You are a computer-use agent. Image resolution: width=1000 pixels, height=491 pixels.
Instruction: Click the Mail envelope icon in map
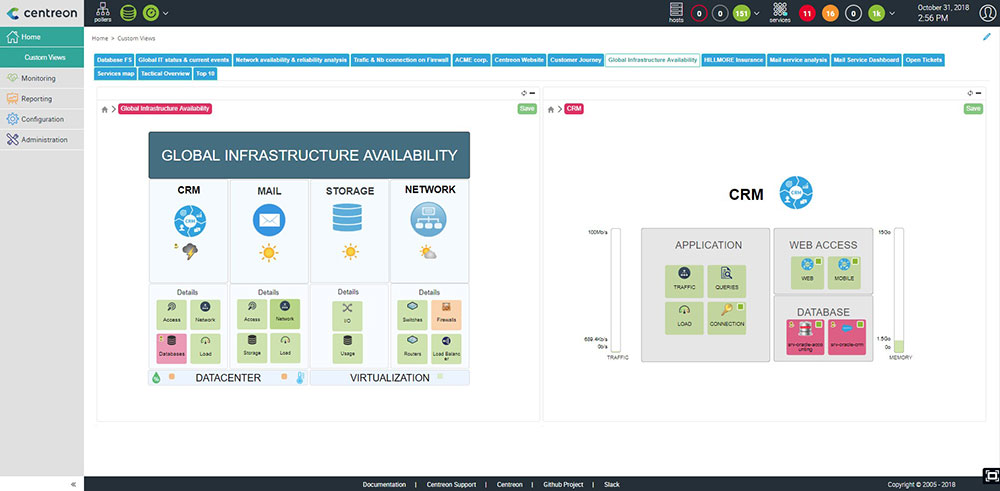click(x=268, y=219)
